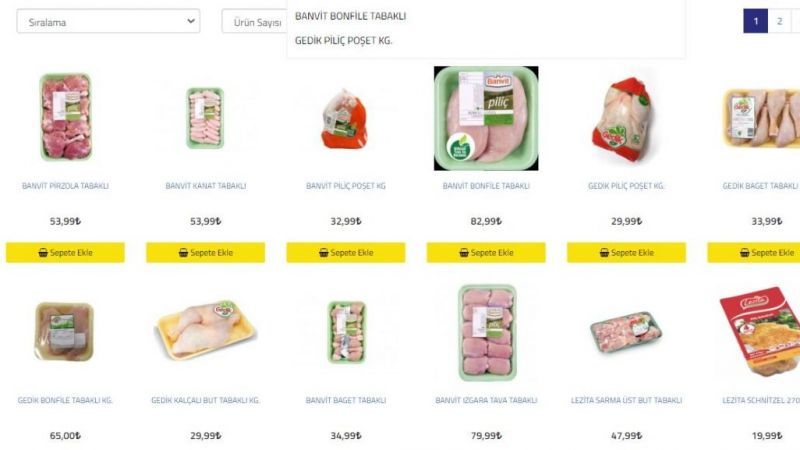Open Banvit Izgara Tava Tabaklı link
The height and width of the screenshot is (450, 800).
coord(486,401)
